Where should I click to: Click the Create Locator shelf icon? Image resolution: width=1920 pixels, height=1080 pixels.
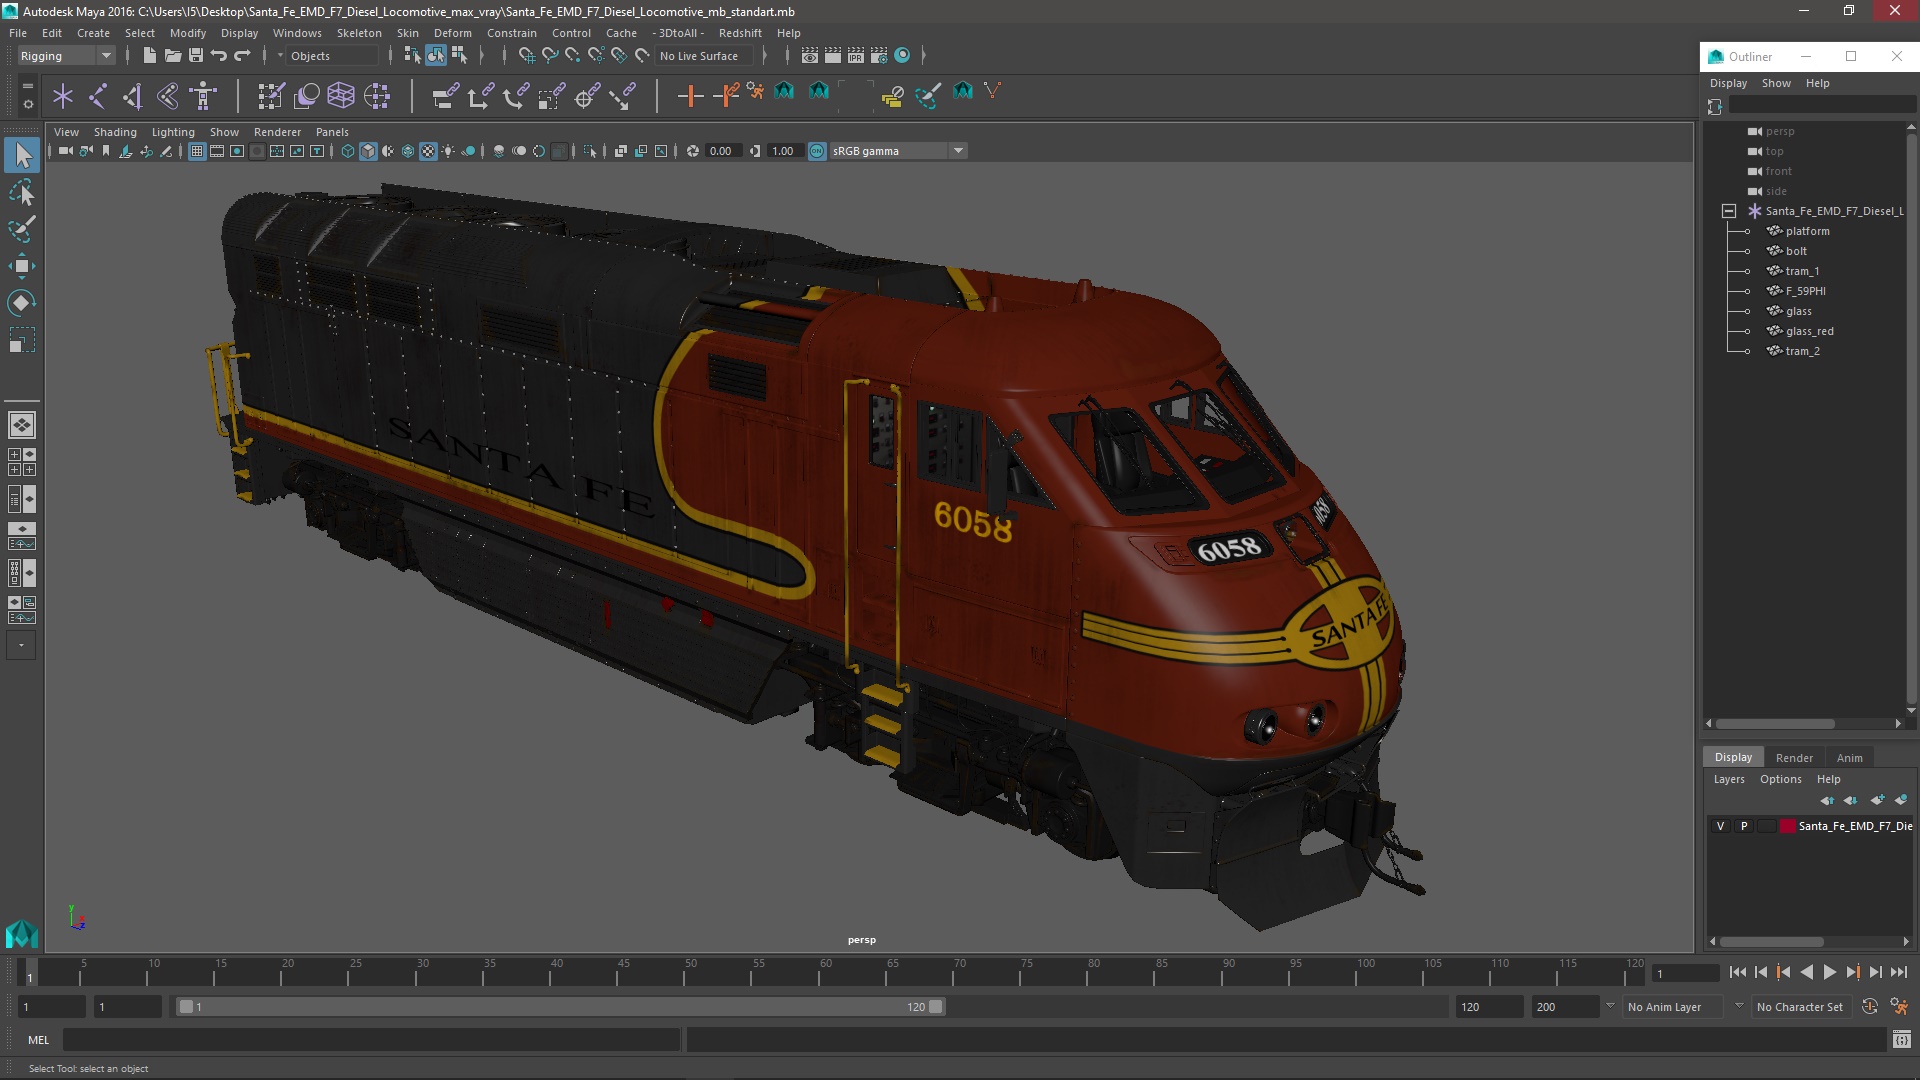[63, 96]
